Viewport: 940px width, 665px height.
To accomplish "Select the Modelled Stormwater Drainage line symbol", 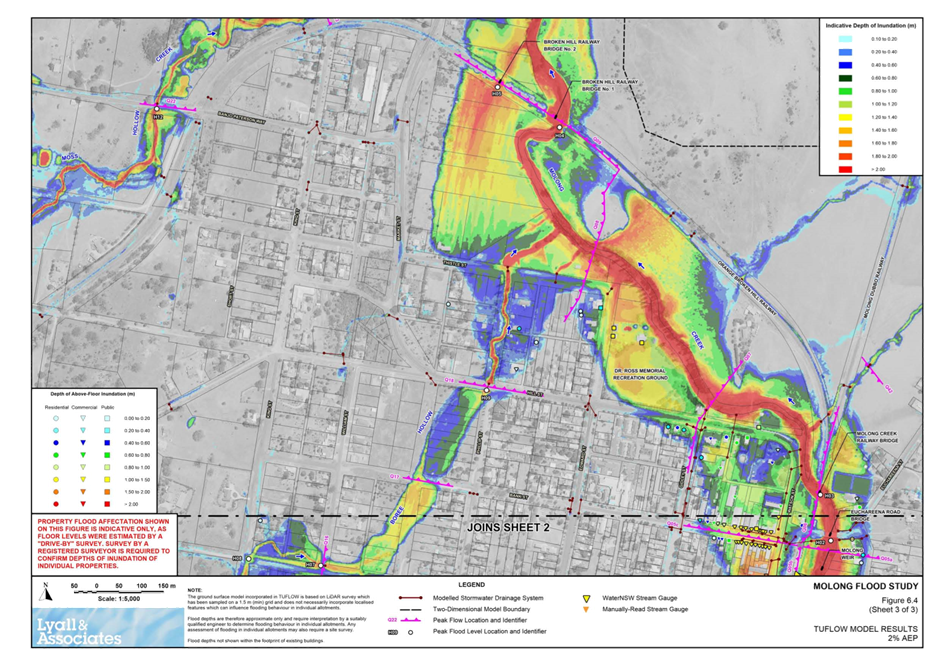I will pyautogui.click(x=410, y=598).
